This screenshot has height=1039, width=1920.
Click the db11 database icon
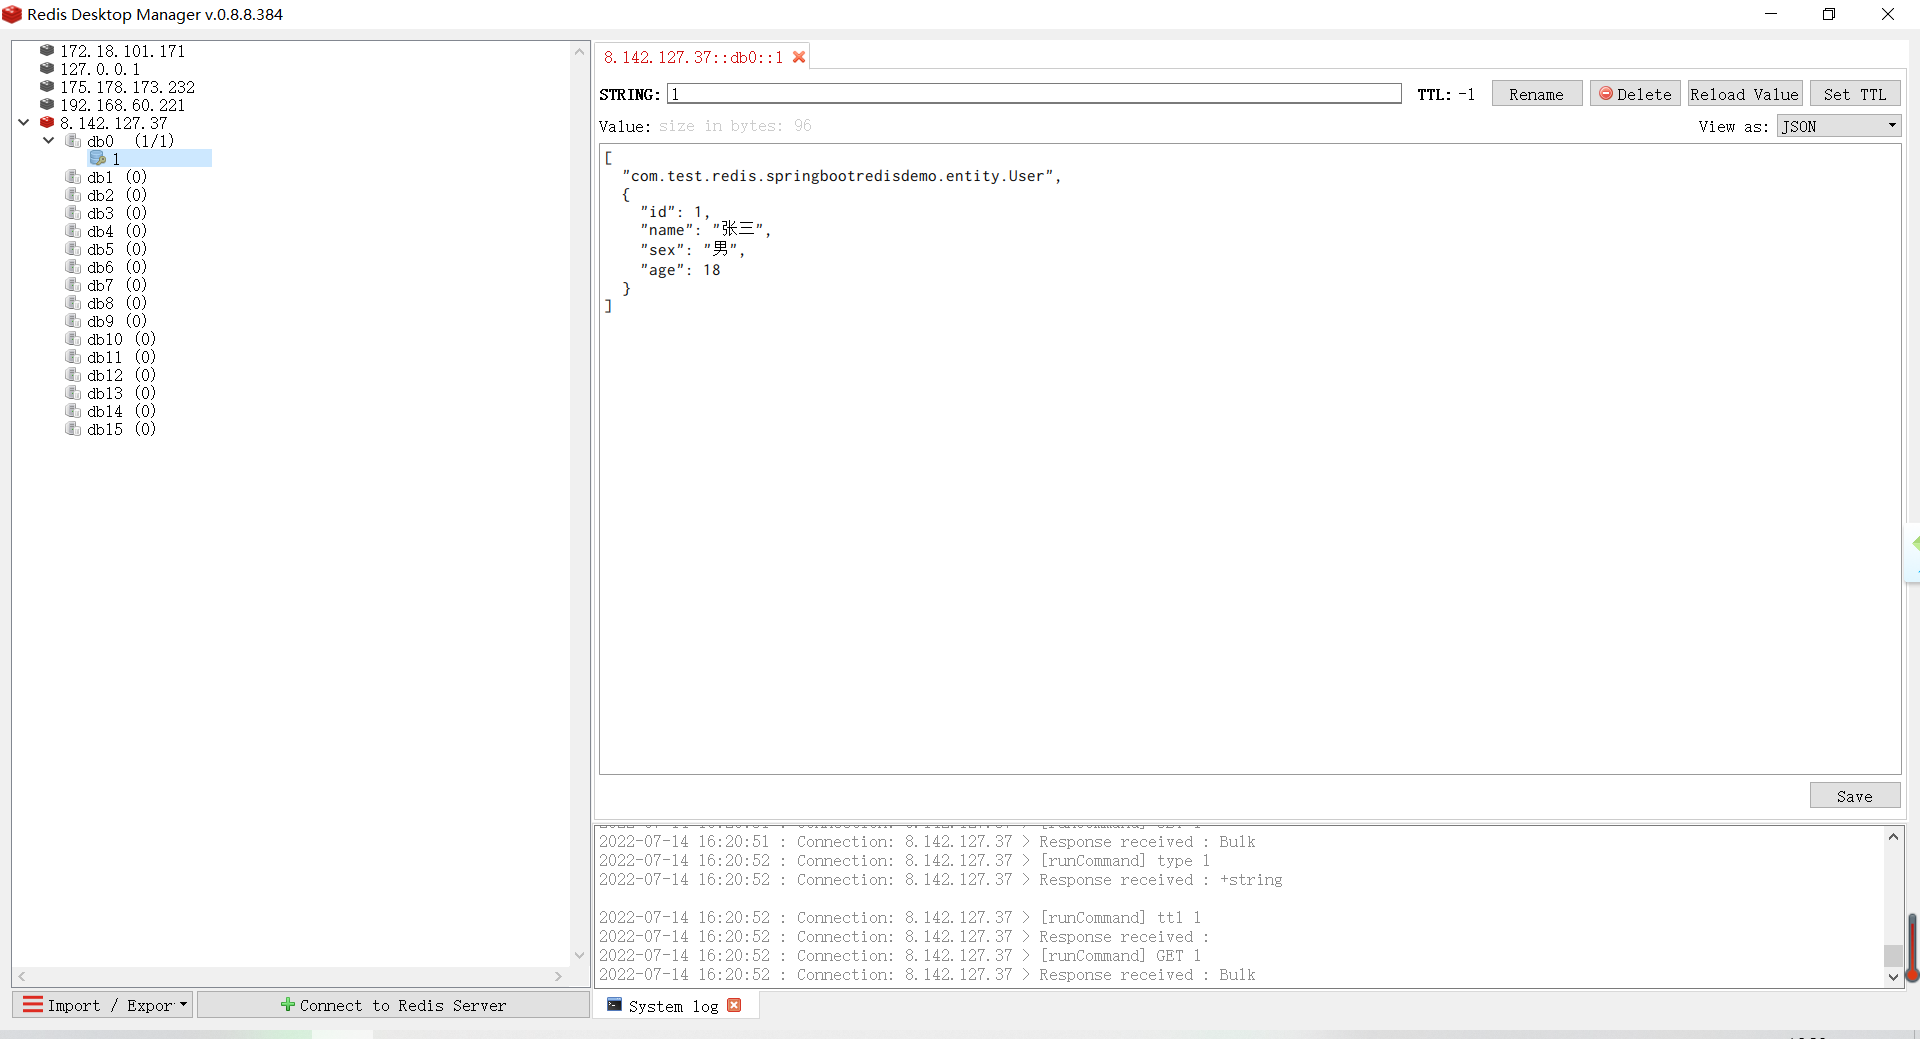pos(73,357)
